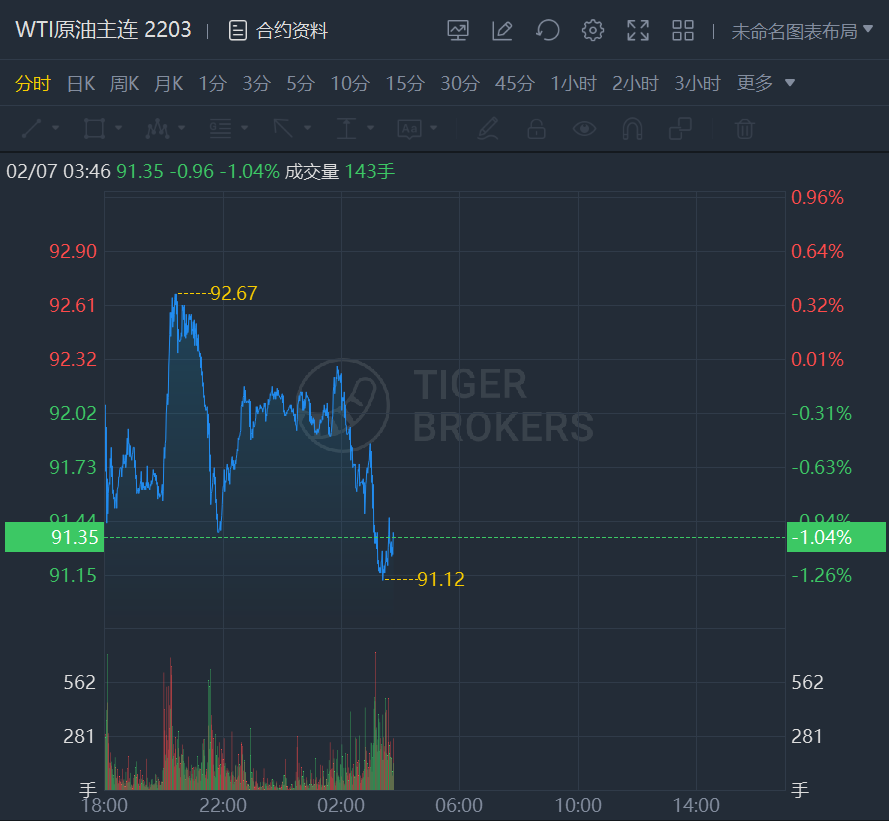Click the refresh chart icon

tap(547, 31)
